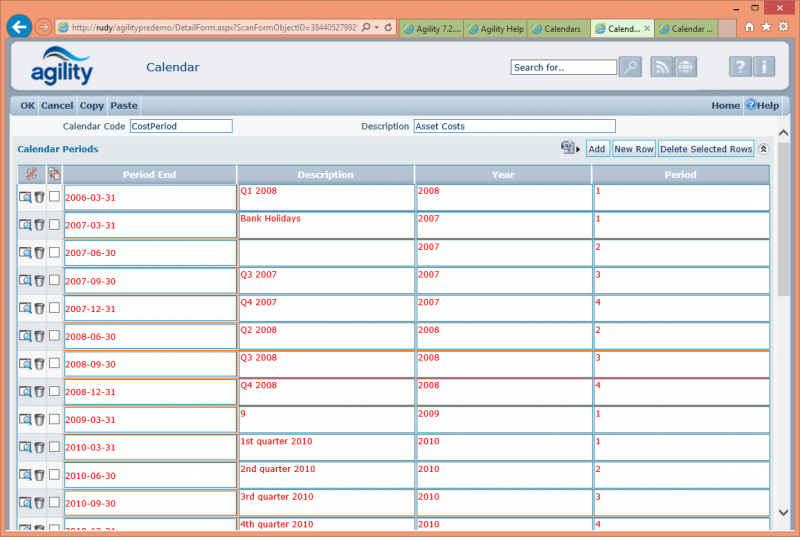Click the information 'i' icon in header
The image size is (800, 537).
point(763,67)
